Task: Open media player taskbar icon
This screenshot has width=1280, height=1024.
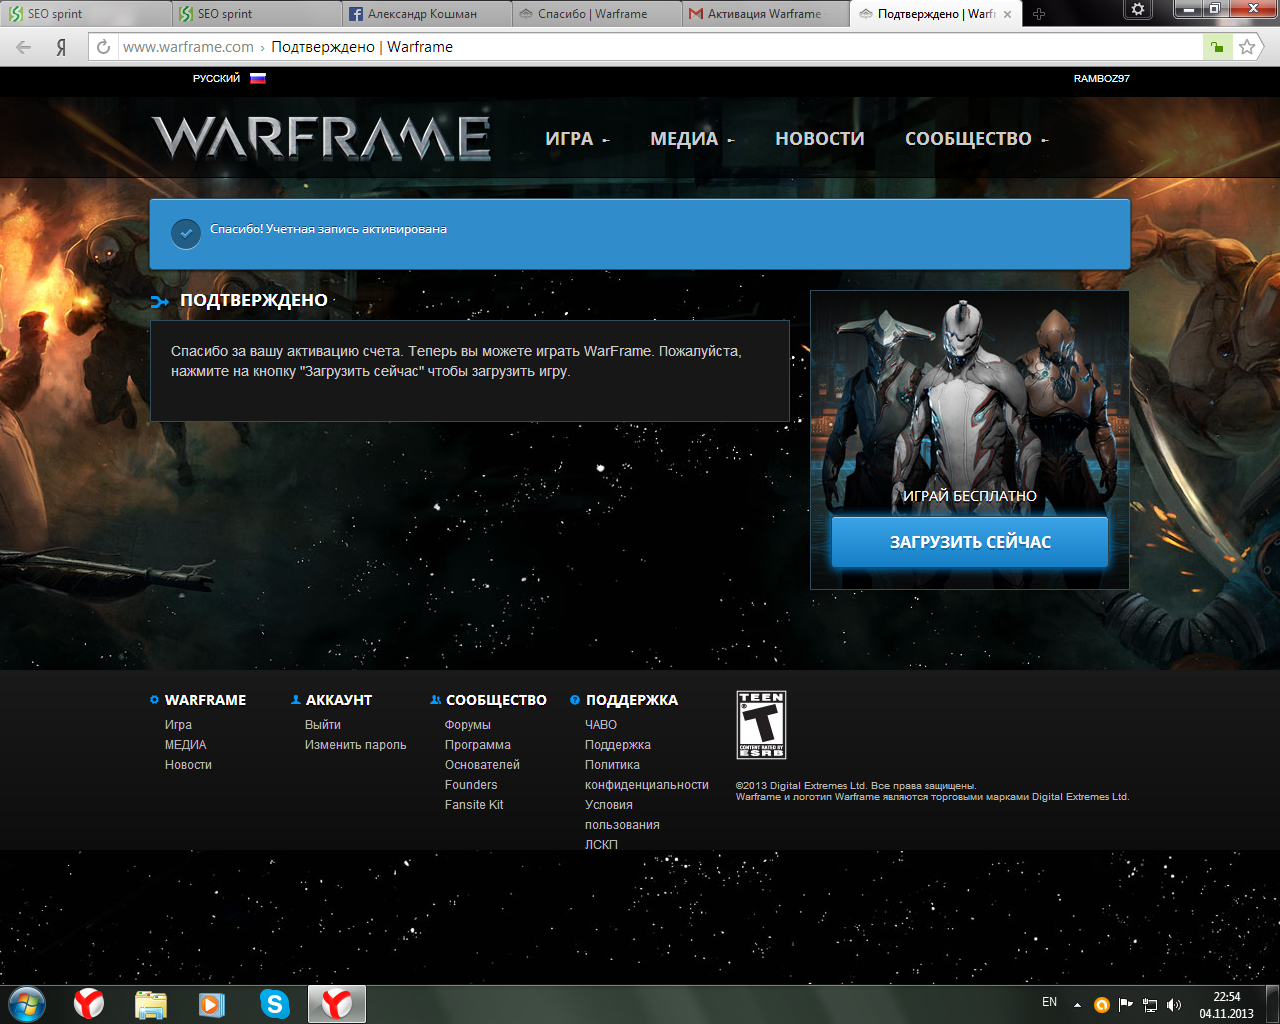Action: [212, 1004]
